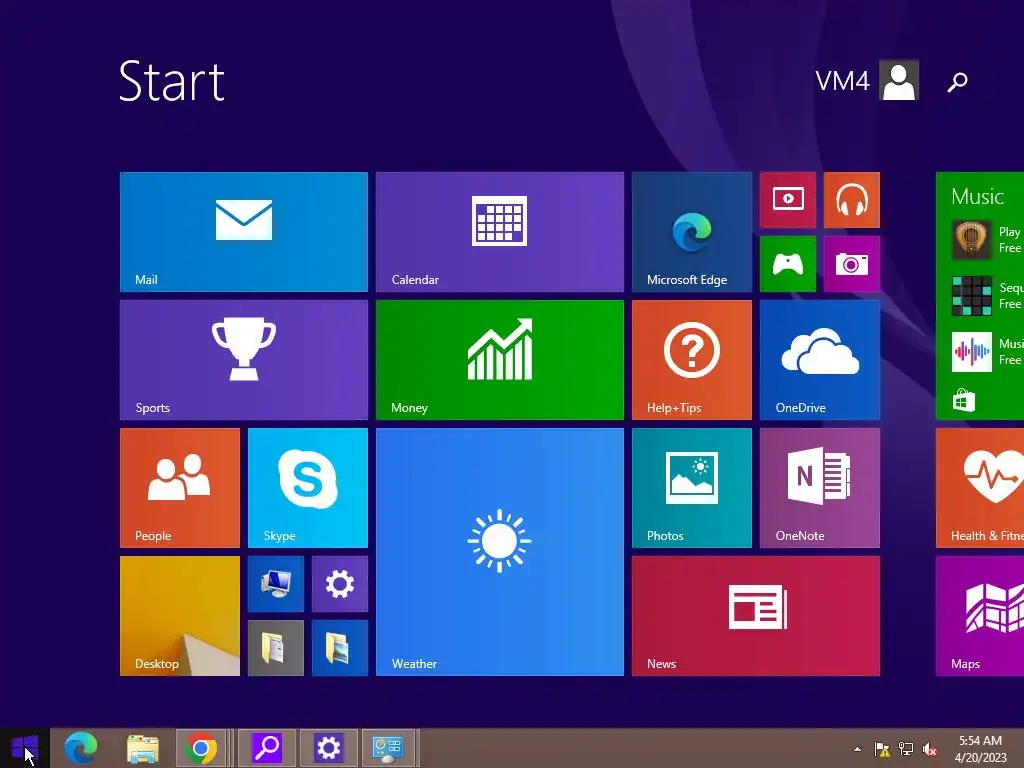The image size is (1024, 768).
Task: Open the Calendar tile
Action: (x=500, y=232)
